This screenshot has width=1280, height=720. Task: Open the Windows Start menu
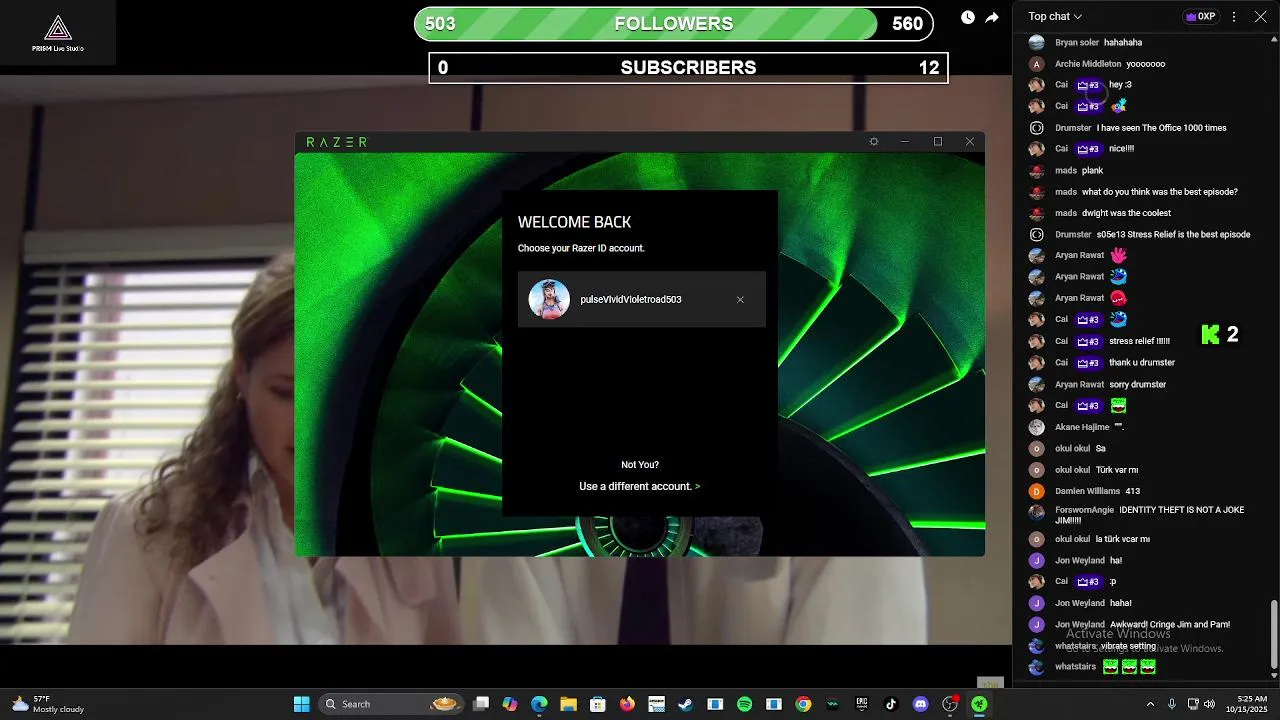301,704
